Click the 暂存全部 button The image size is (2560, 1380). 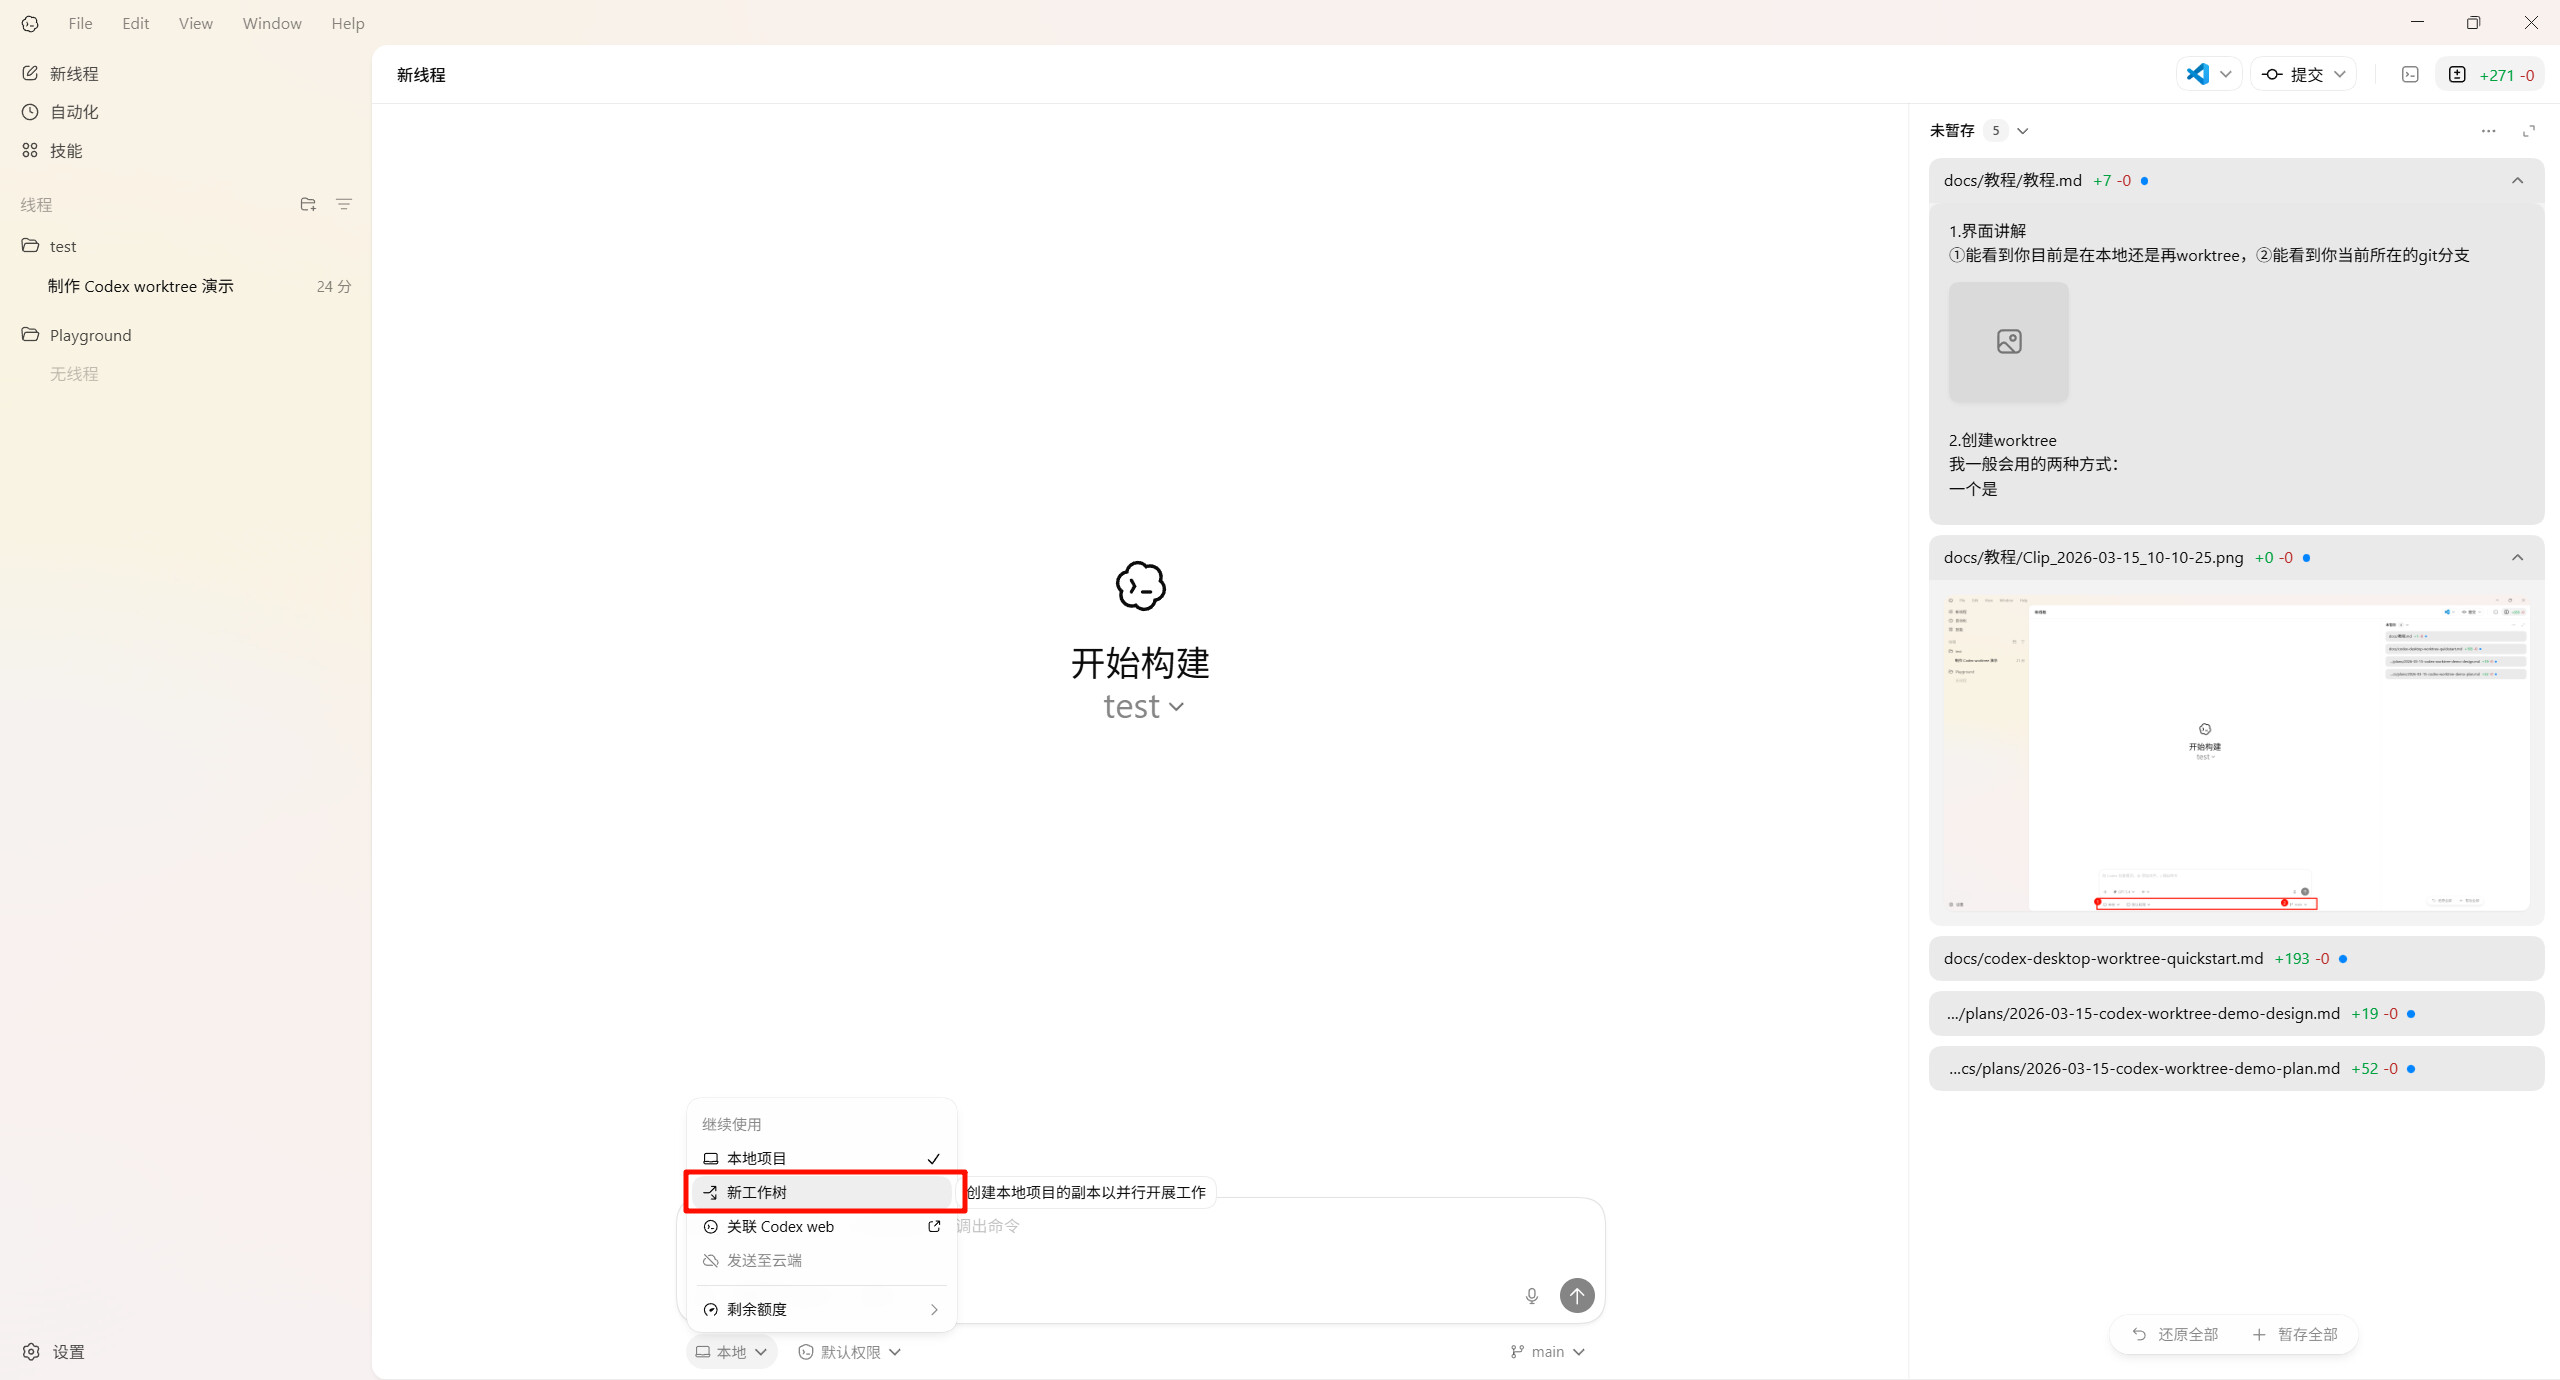click(2296, 1334)
